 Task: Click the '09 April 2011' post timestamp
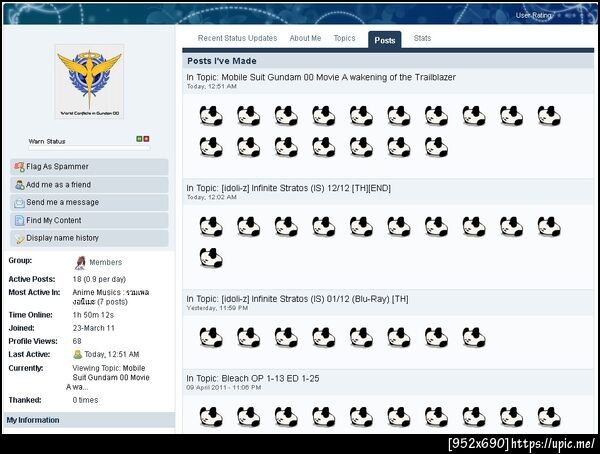pyautogui.click(x=224, y=387)
